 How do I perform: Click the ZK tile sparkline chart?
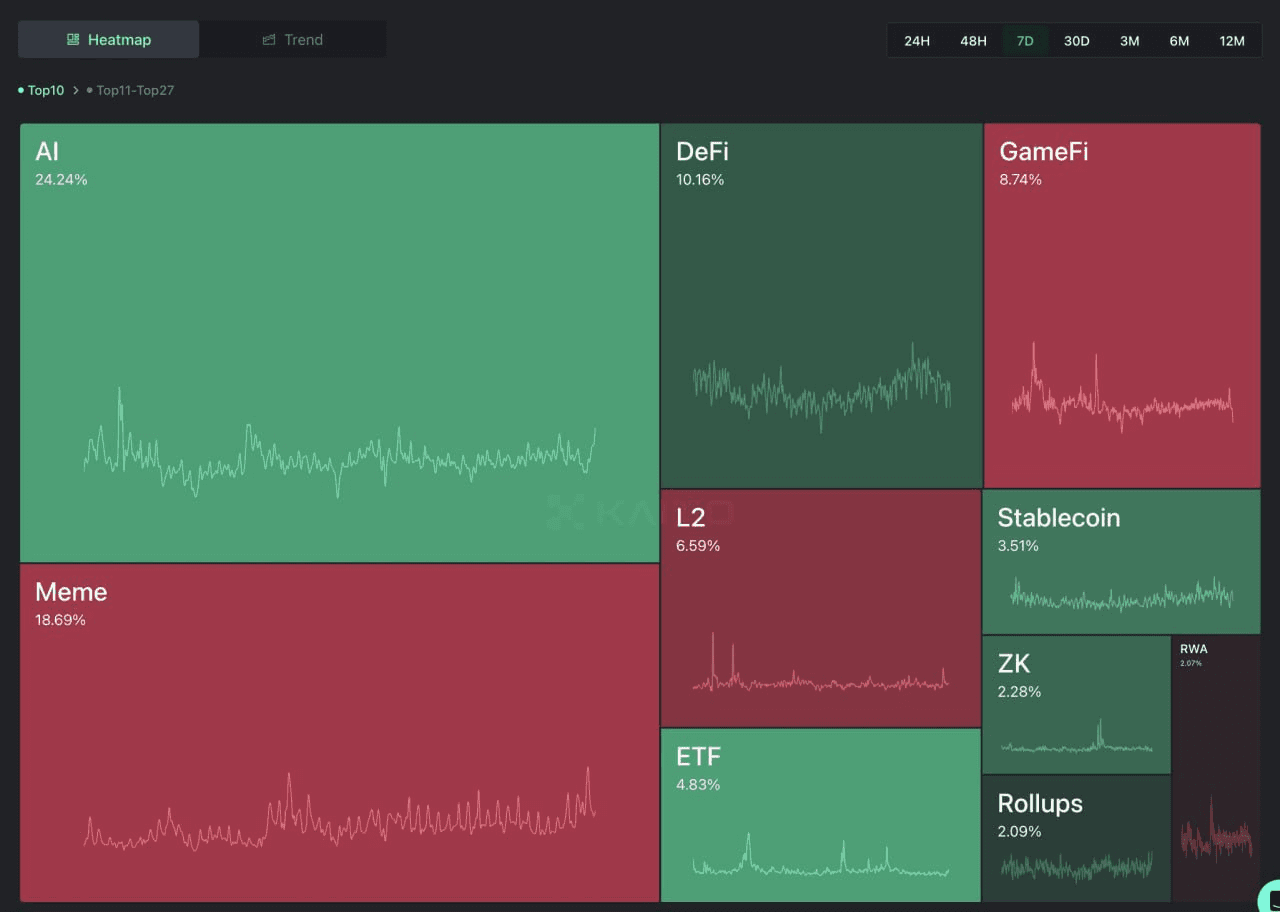coord(1077,737)
